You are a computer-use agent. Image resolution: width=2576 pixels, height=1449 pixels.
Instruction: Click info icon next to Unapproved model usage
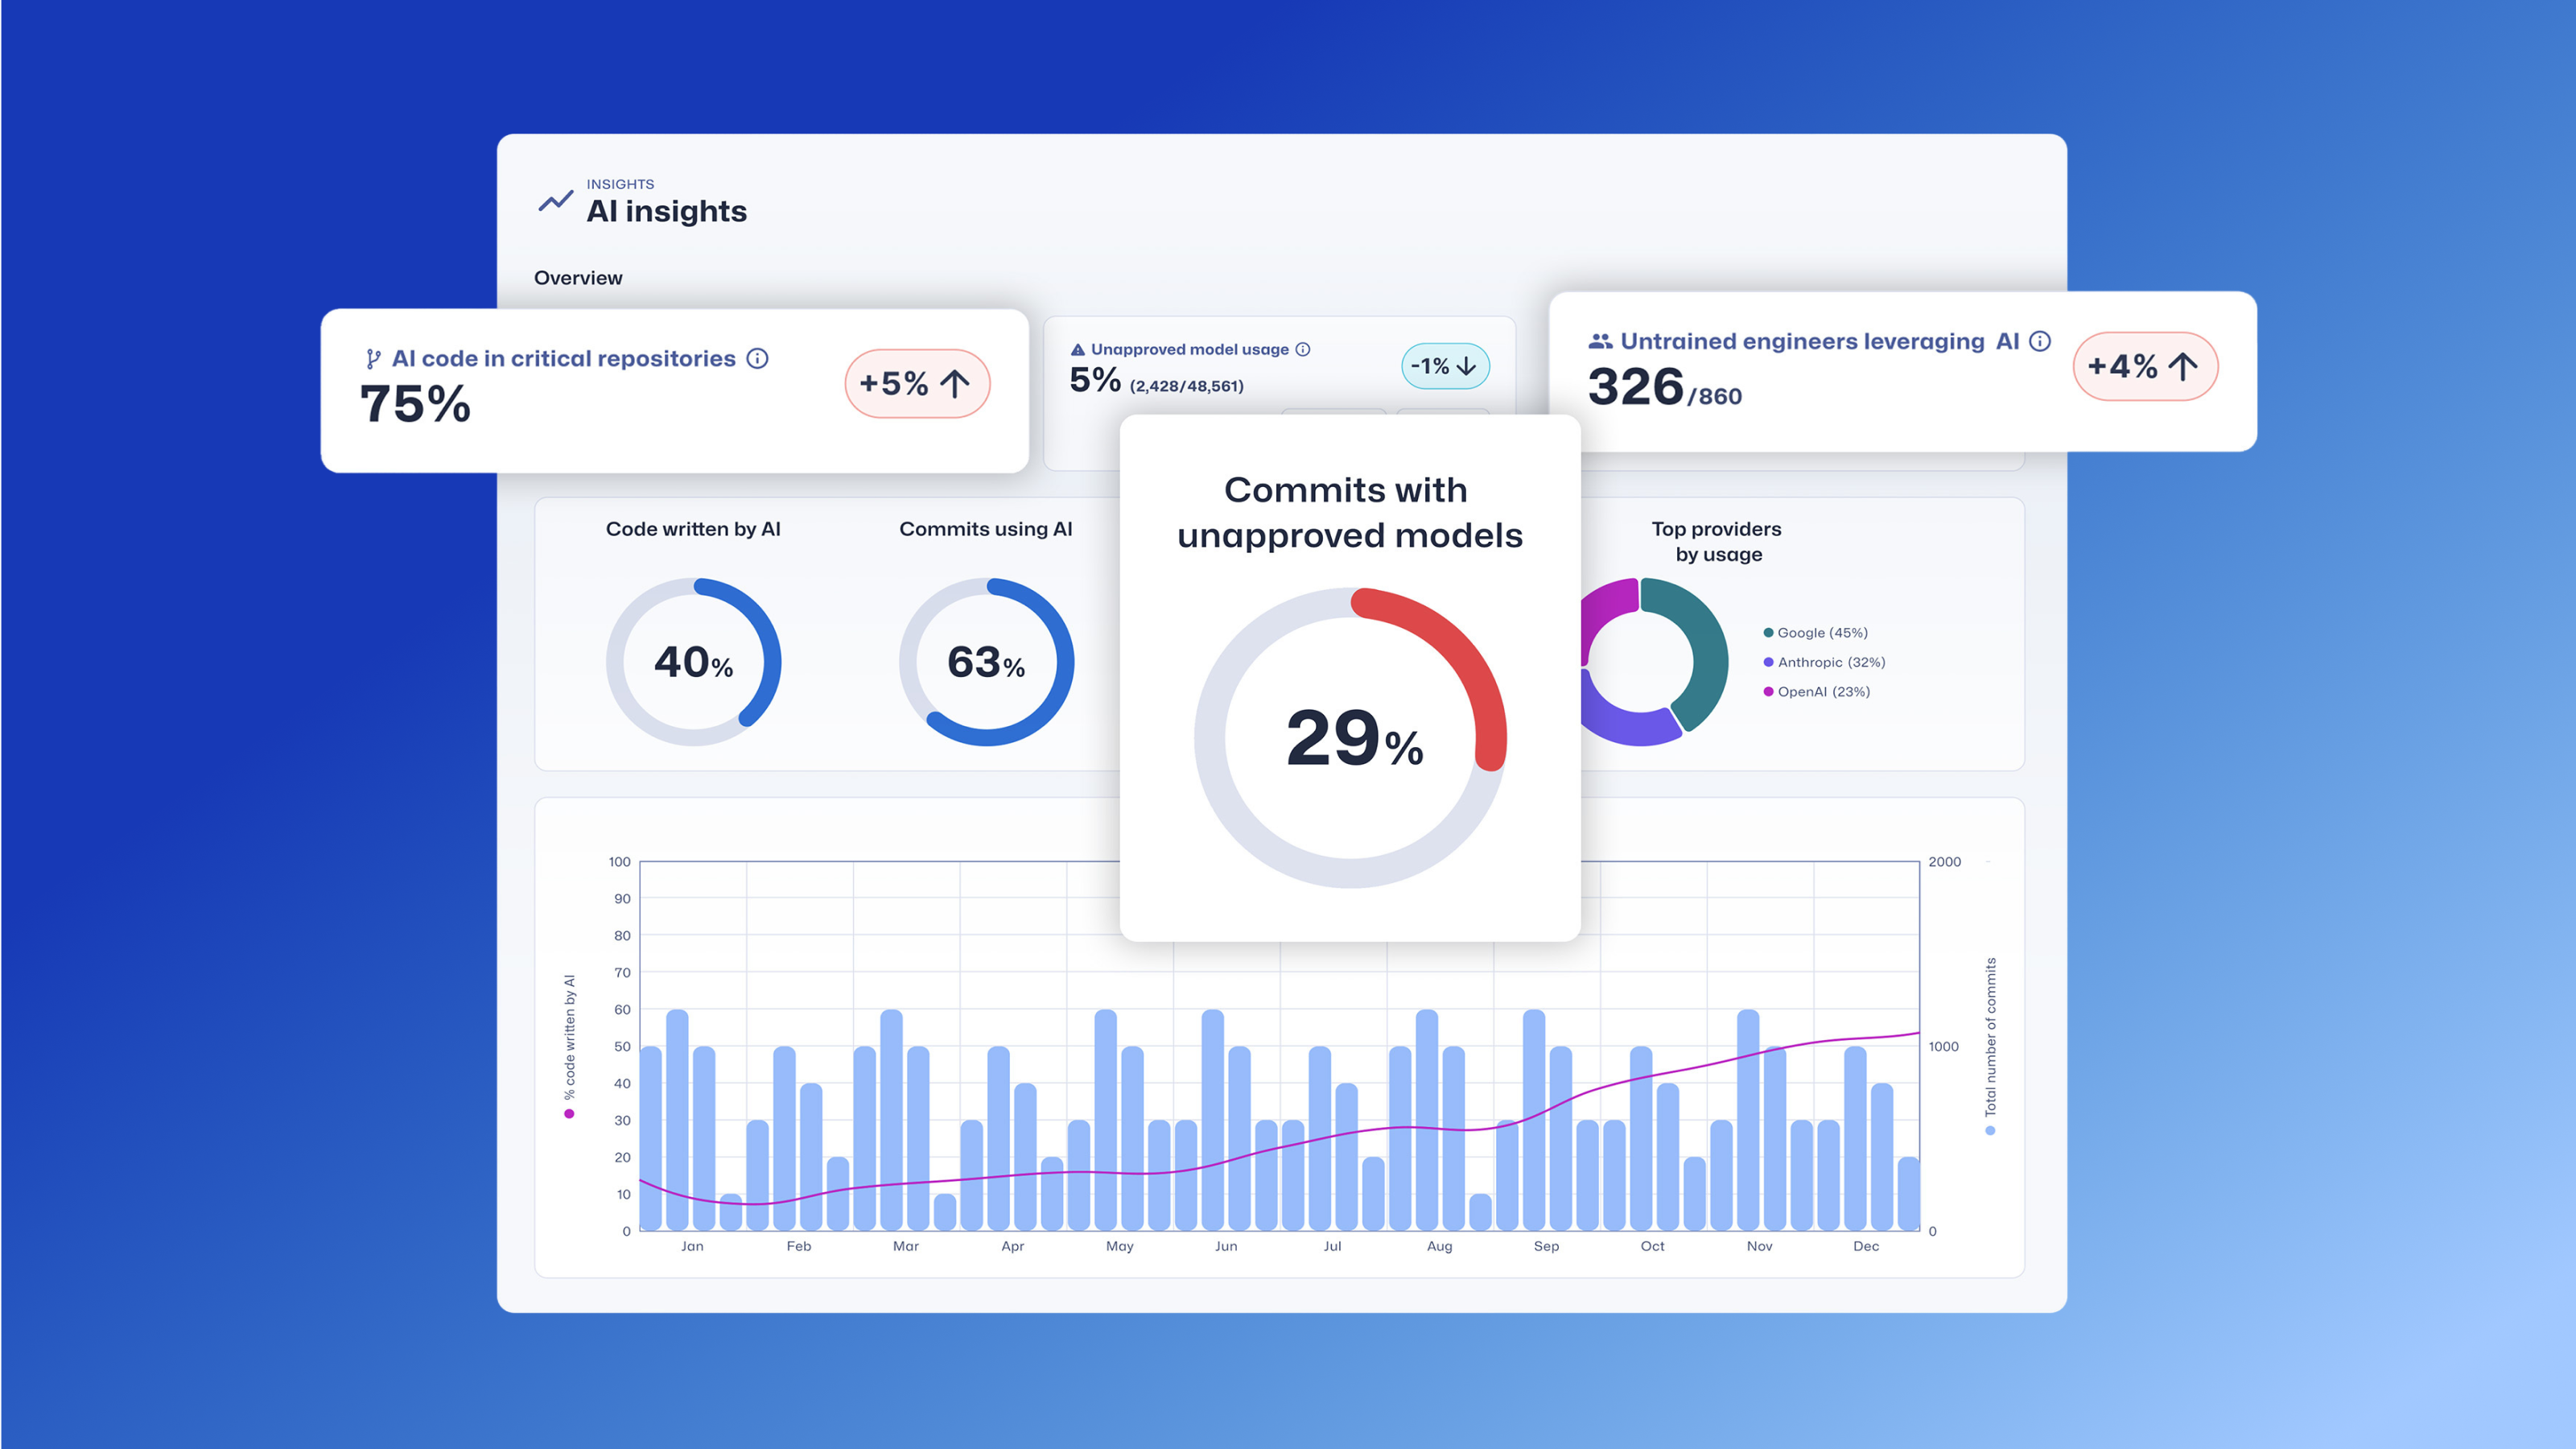tap(1302, 349)
